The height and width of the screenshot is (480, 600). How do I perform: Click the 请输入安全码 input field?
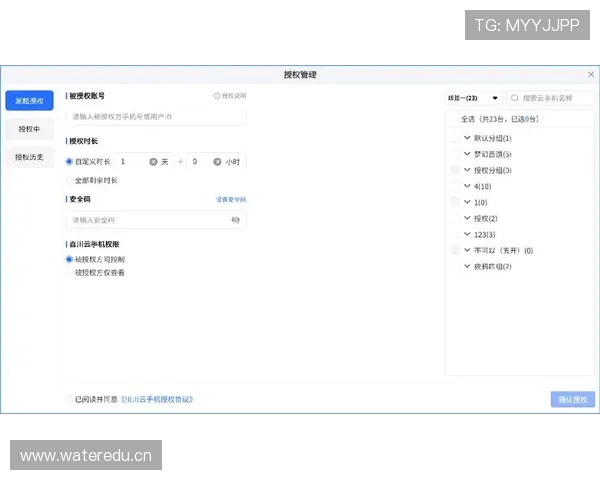point(156,220)
